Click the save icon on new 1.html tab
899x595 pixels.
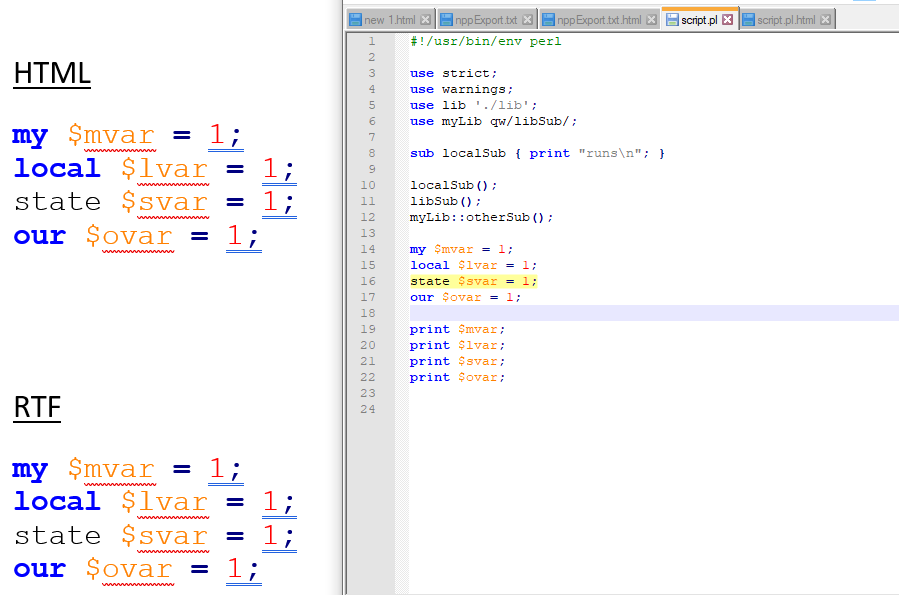tap(355, 19)
